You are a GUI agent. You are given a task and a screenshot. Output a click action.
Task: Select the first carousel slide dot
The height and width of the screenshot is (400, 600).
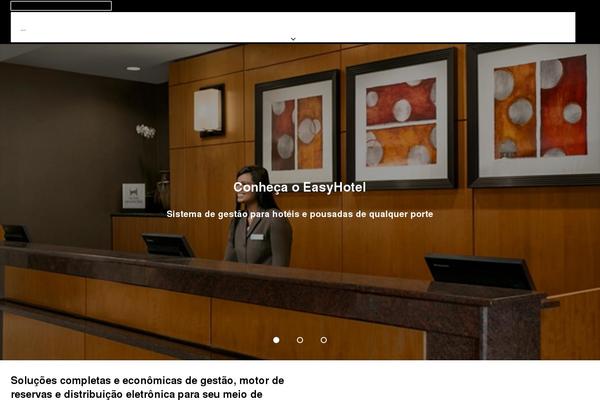(x=276, y=340)
